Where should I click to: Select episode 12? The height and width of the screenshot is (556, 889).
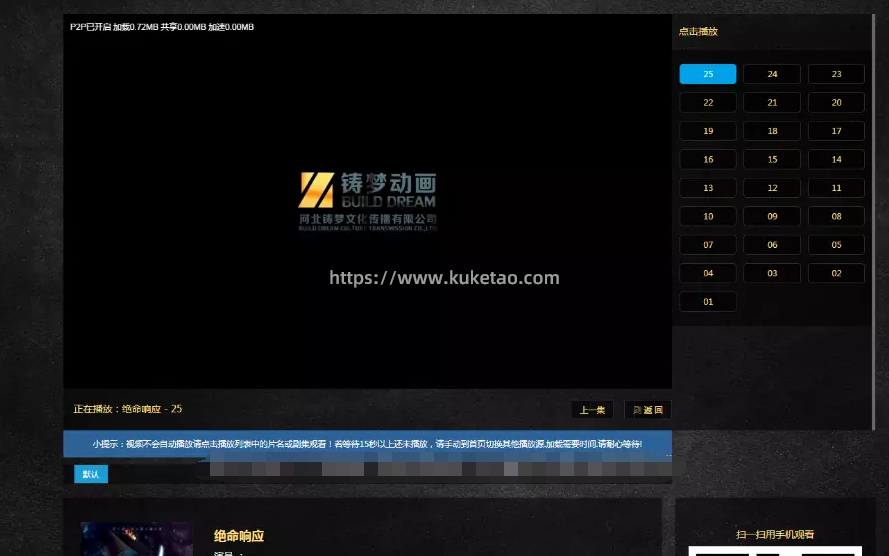tap(772, 188)
